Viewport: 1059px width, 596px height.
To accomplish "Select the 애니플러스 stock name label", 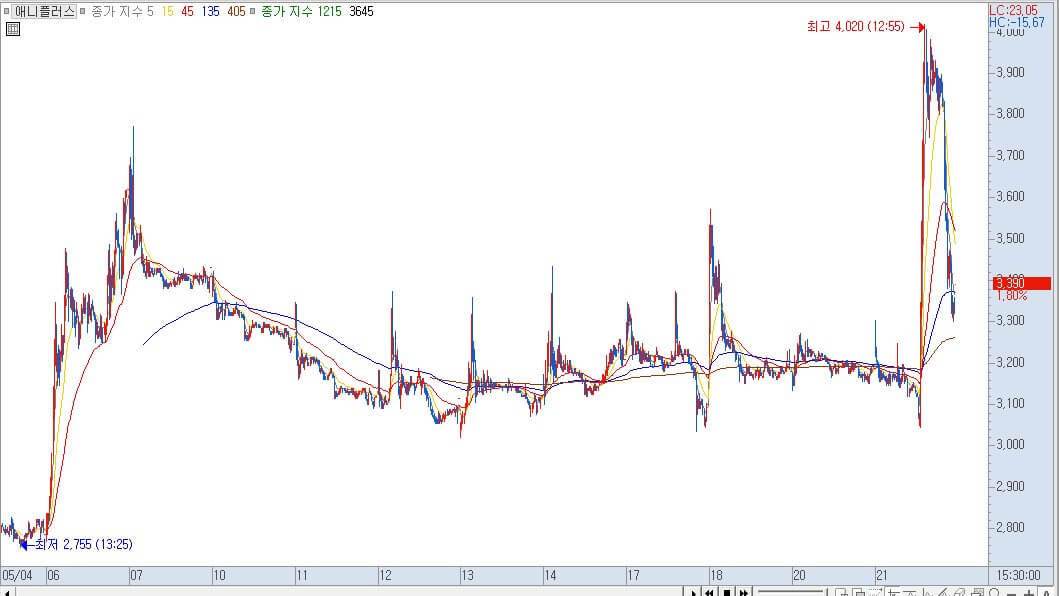I will click(x=45, y=11).
